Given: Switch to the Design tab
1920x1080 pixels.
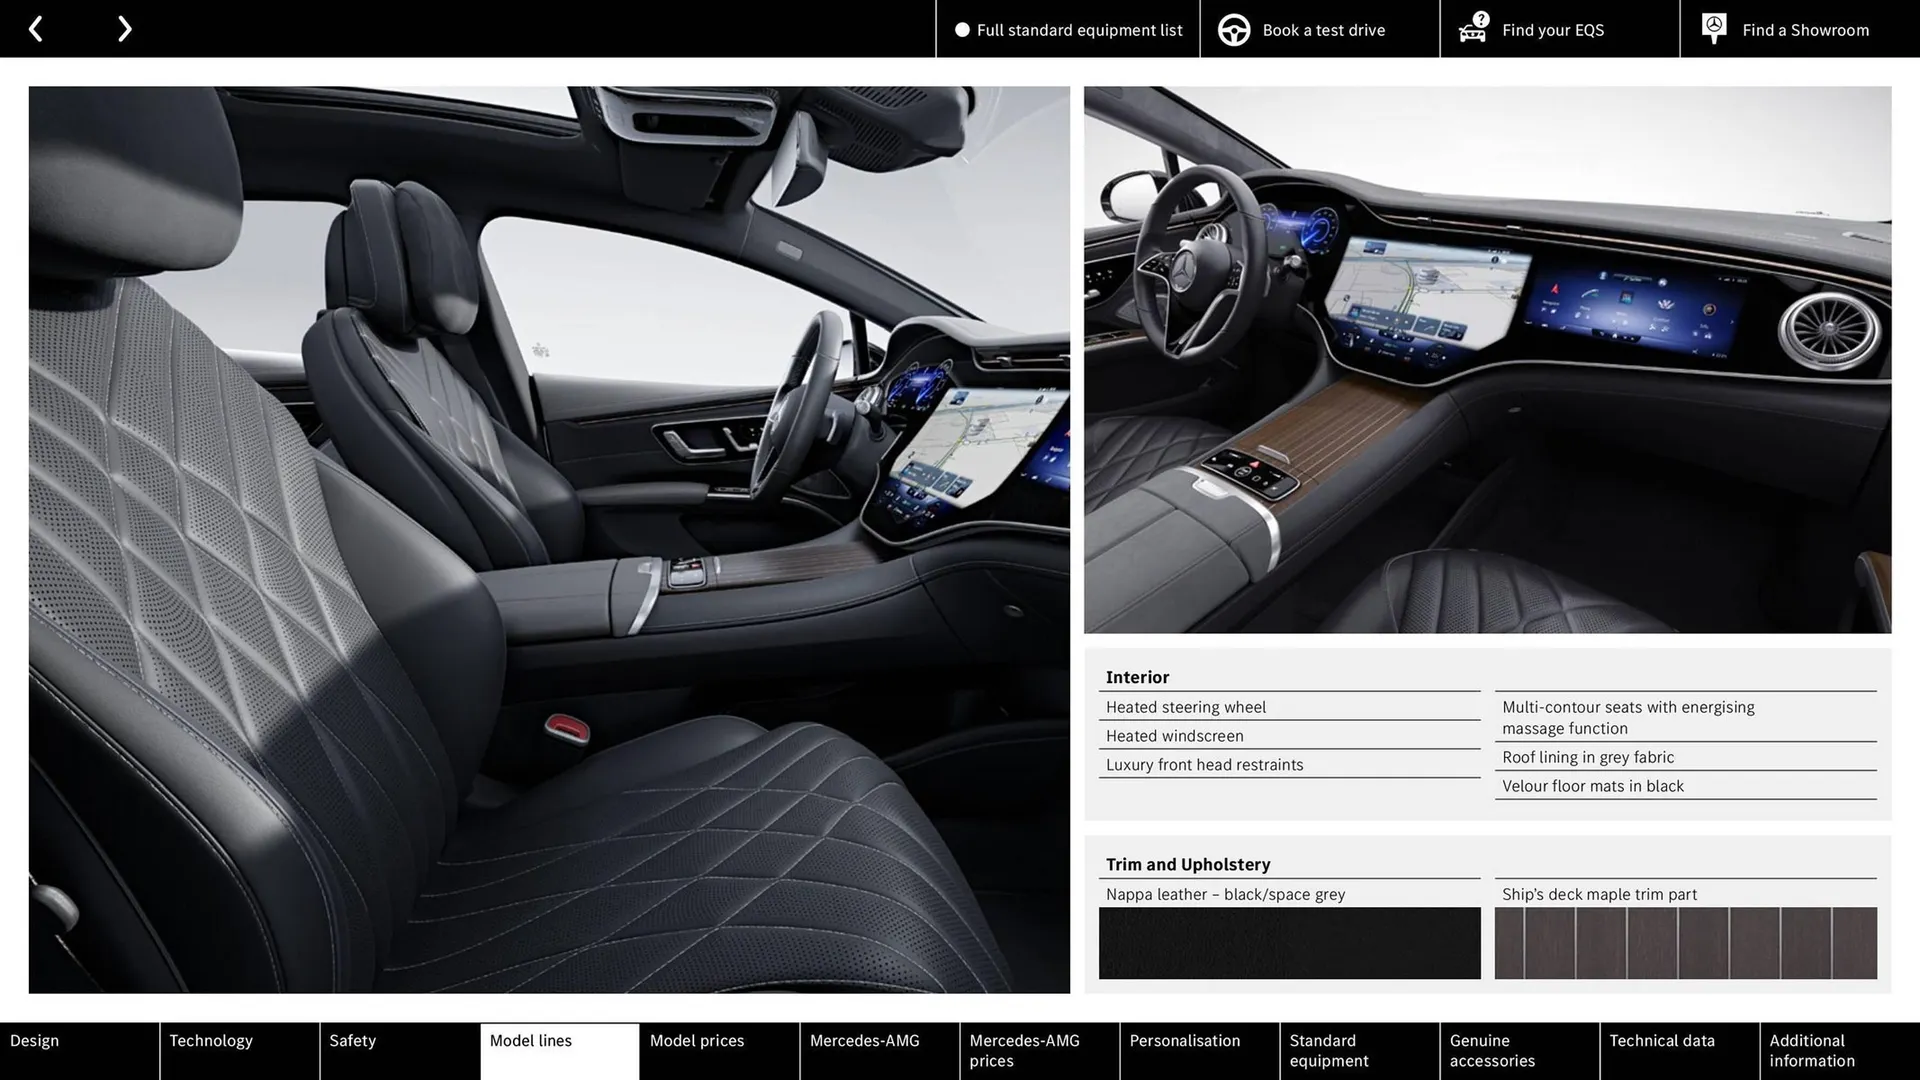Looking at the screenshot, I should 79,1051.
